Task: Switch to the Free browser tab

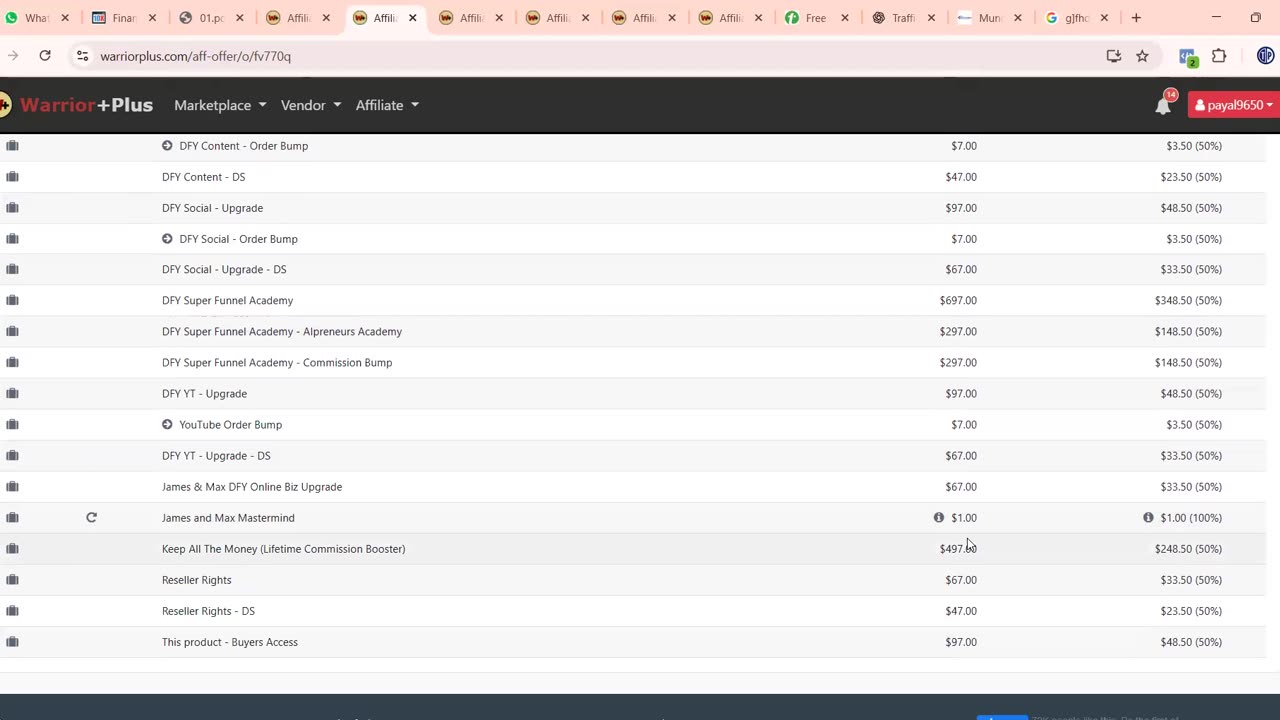Action: click(816, 17)
